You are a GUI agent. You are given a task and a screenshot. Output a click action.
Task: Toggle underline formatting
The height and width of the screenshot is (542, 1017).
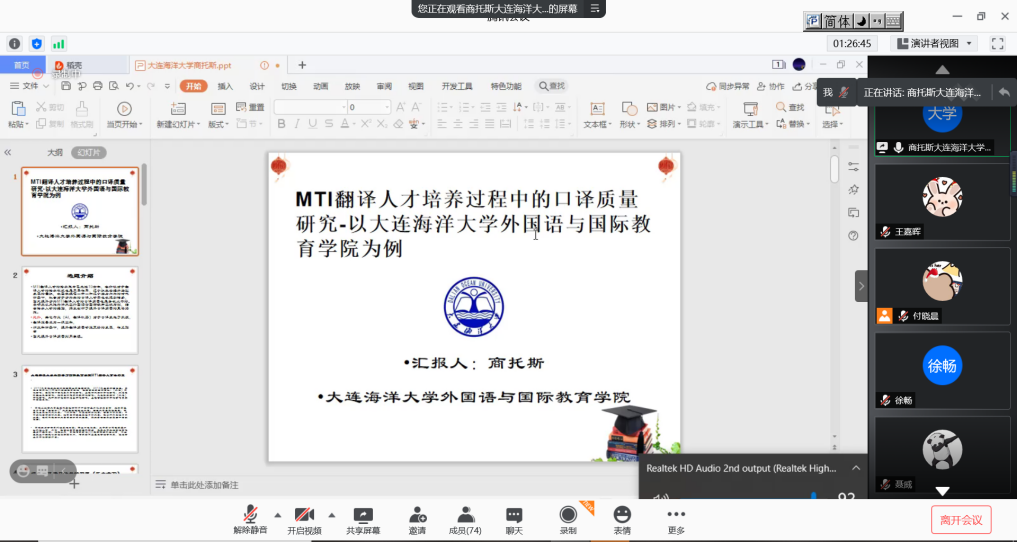click(313, 124)
